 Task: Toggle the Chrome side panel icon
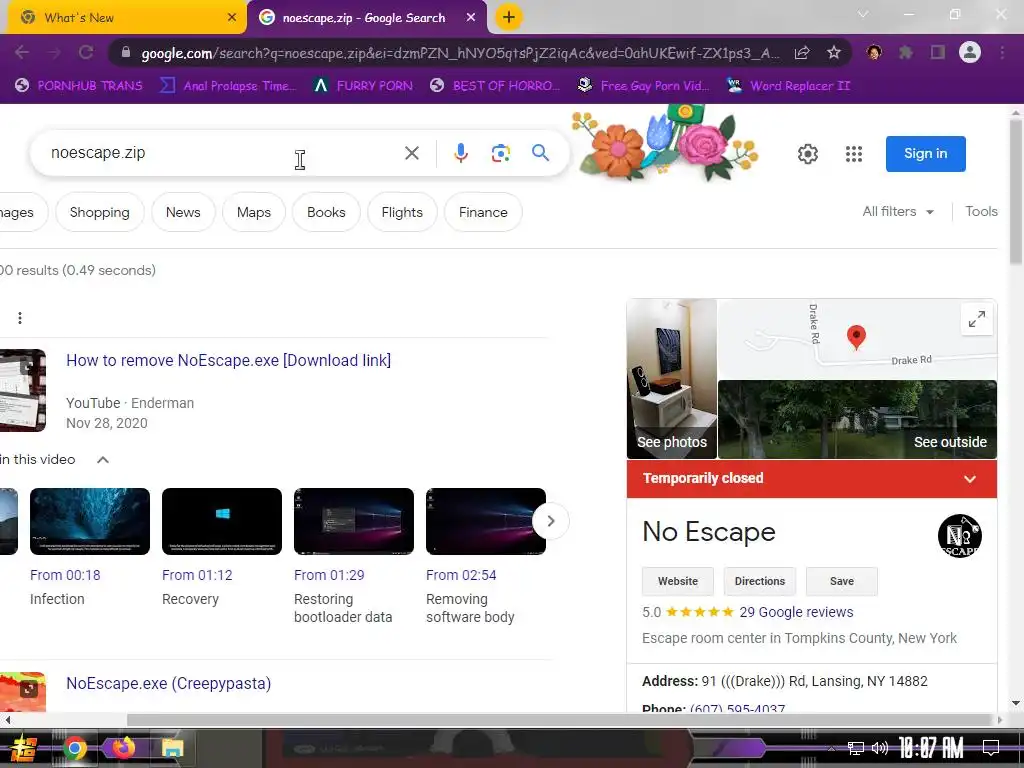point(938,52)
